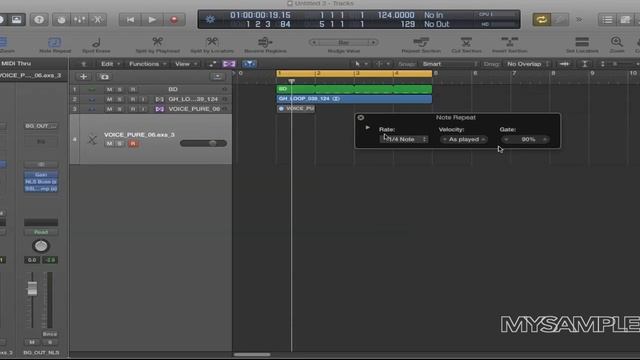
Task: Toggle the automation curves button in tracks menu bar
Action: tap(213, 64)
